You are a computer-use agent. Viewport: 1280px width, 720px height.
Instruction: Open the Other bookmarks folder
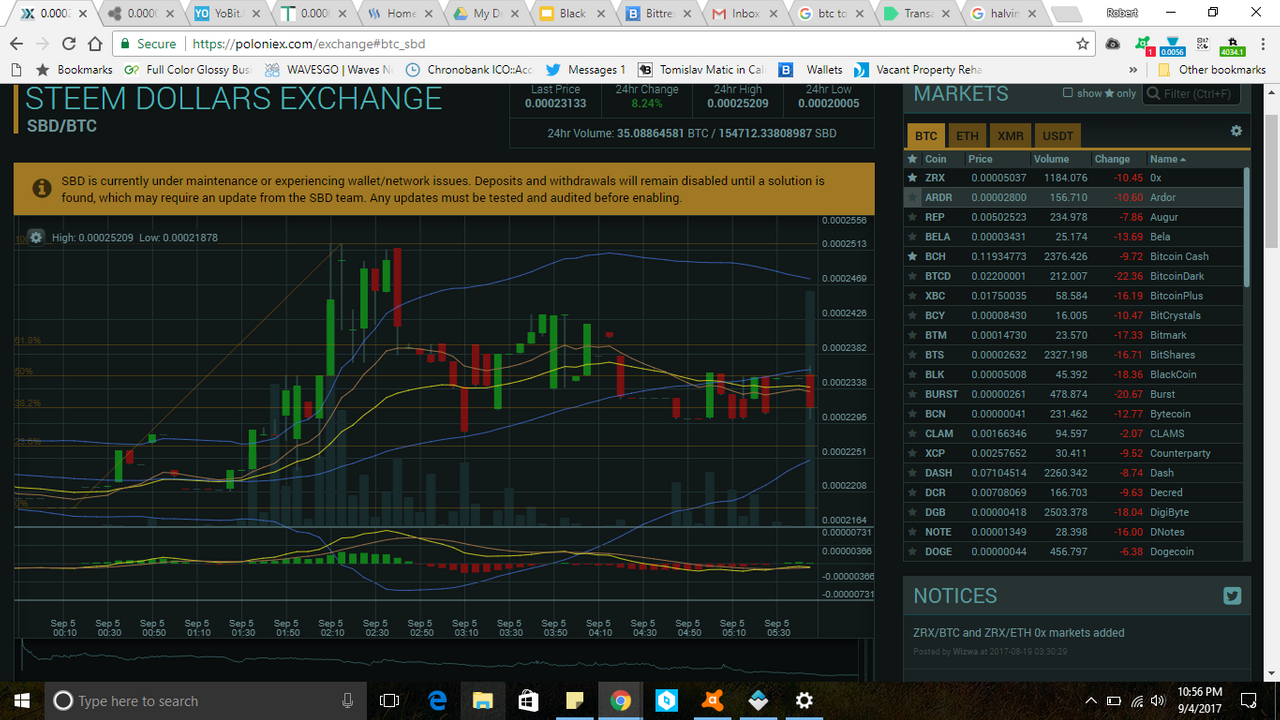tap(1212, 70)
